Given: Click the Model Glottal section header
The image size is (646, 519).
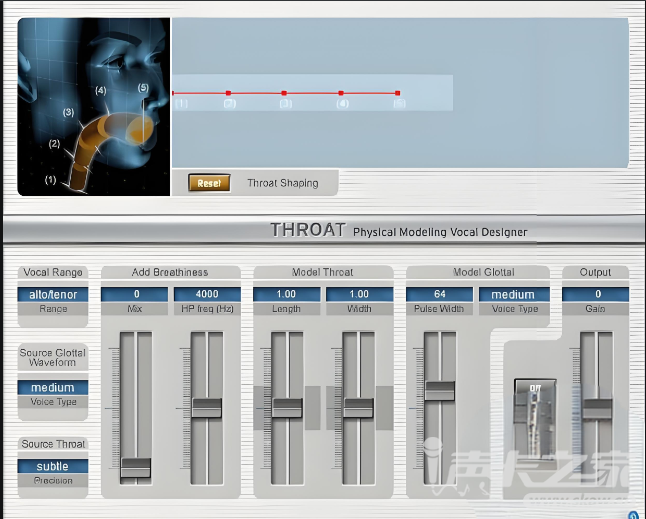Looking at the screenshot, I should 484,272.
